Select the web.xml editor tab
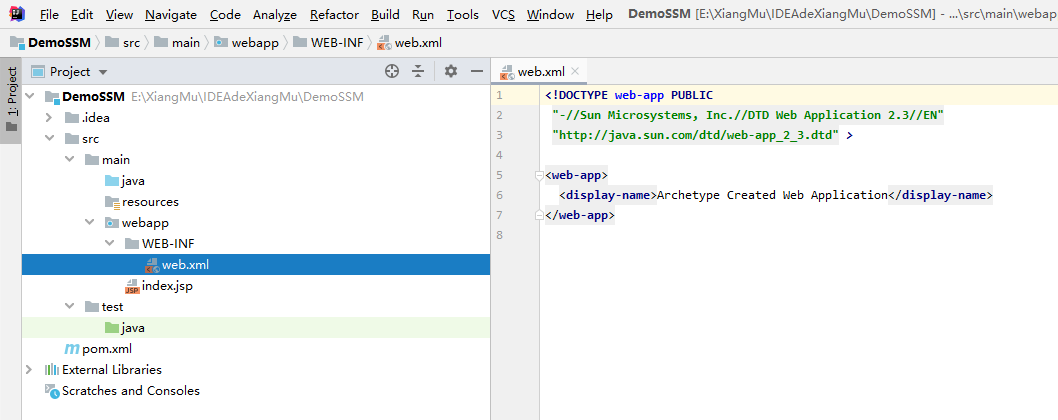1058x420 pixels. [540, 72]
